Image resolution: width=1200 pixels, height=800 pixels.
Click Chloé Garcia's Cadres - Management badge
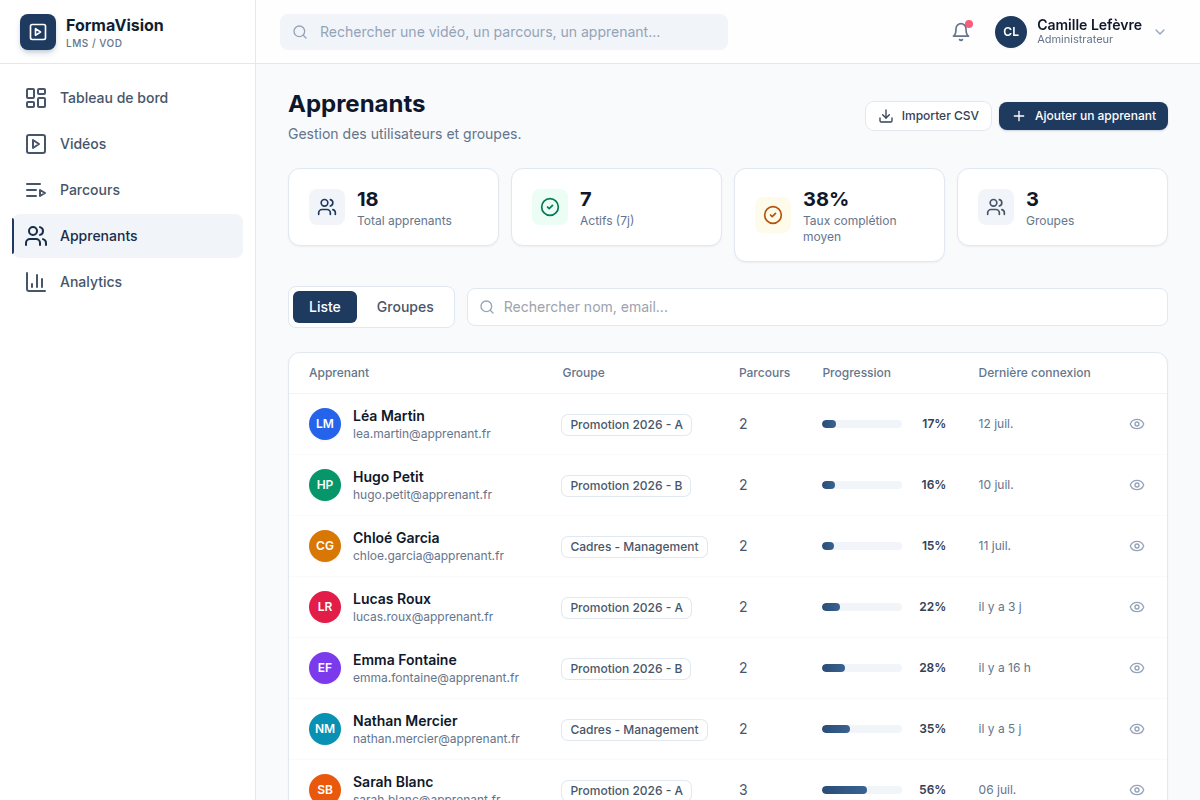click(634, 547)
